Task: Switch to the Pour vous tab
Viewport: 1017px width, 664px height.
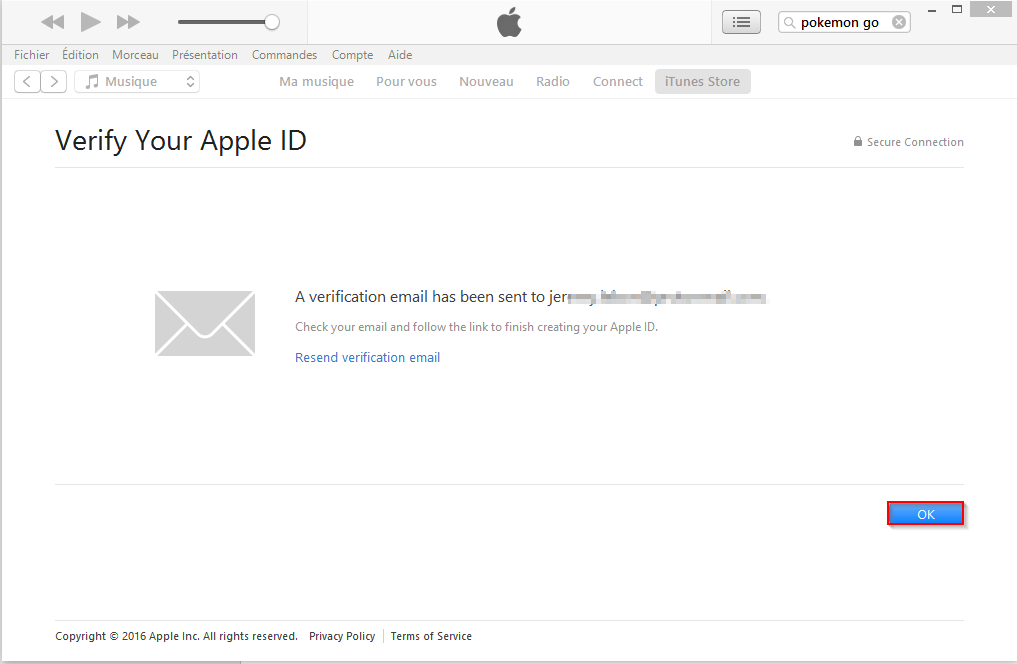Action: [407, 82]
